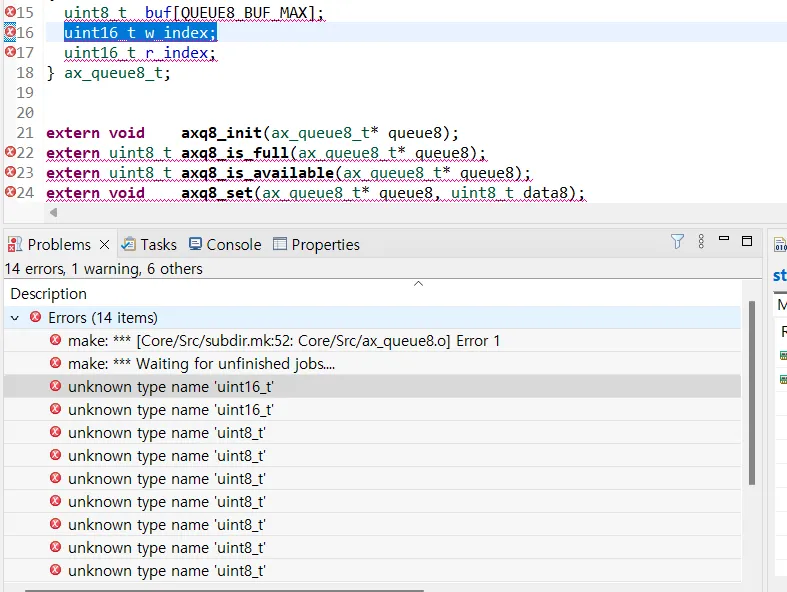Click the error marker on line 17
Viewport: 787px width, 592px height.
tap(10, 52)
